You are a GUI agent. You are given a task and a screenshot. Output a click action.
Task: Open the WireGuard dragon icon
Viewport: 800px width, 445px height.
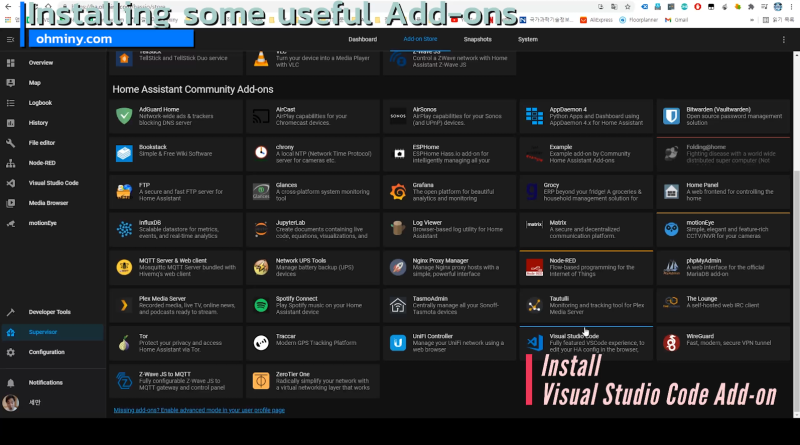pos(671,343)
